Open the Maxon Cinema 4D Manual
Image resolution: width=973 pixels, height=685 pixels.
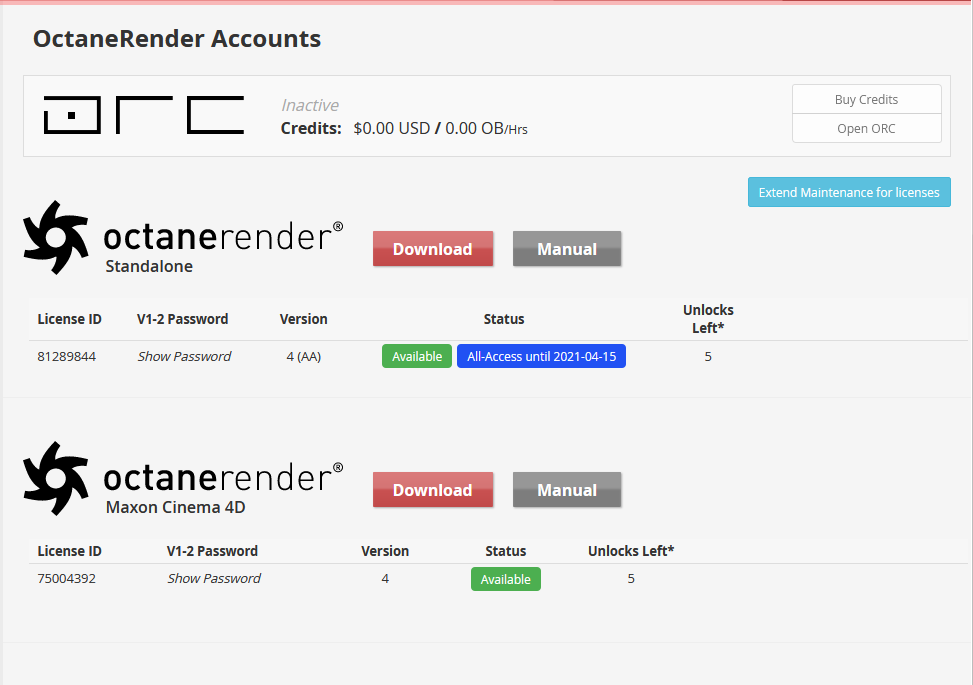[567, 490]
